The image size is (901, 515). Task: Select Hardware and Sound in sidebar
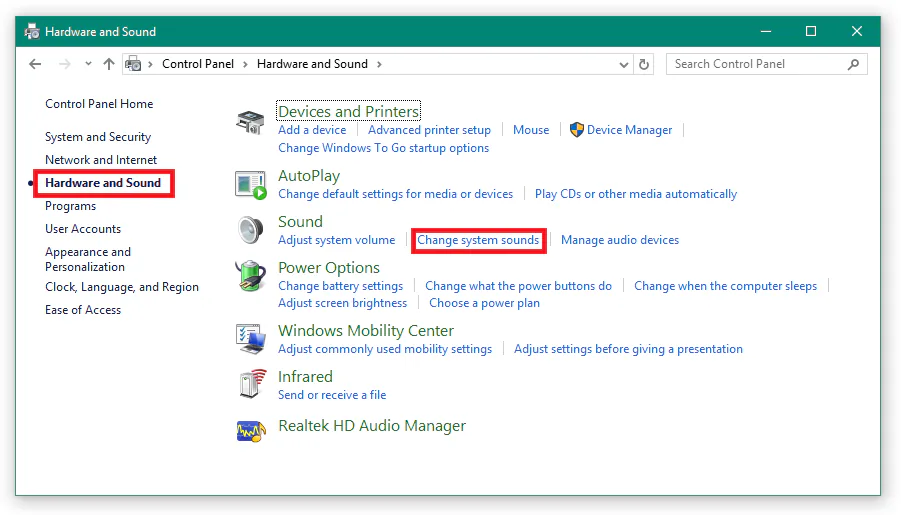coord(103,183)
